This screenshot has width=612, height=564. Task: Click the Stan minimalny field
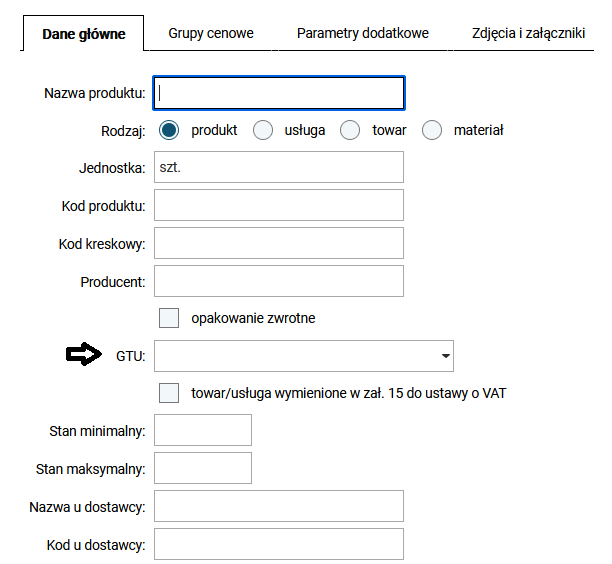point(203,431)
